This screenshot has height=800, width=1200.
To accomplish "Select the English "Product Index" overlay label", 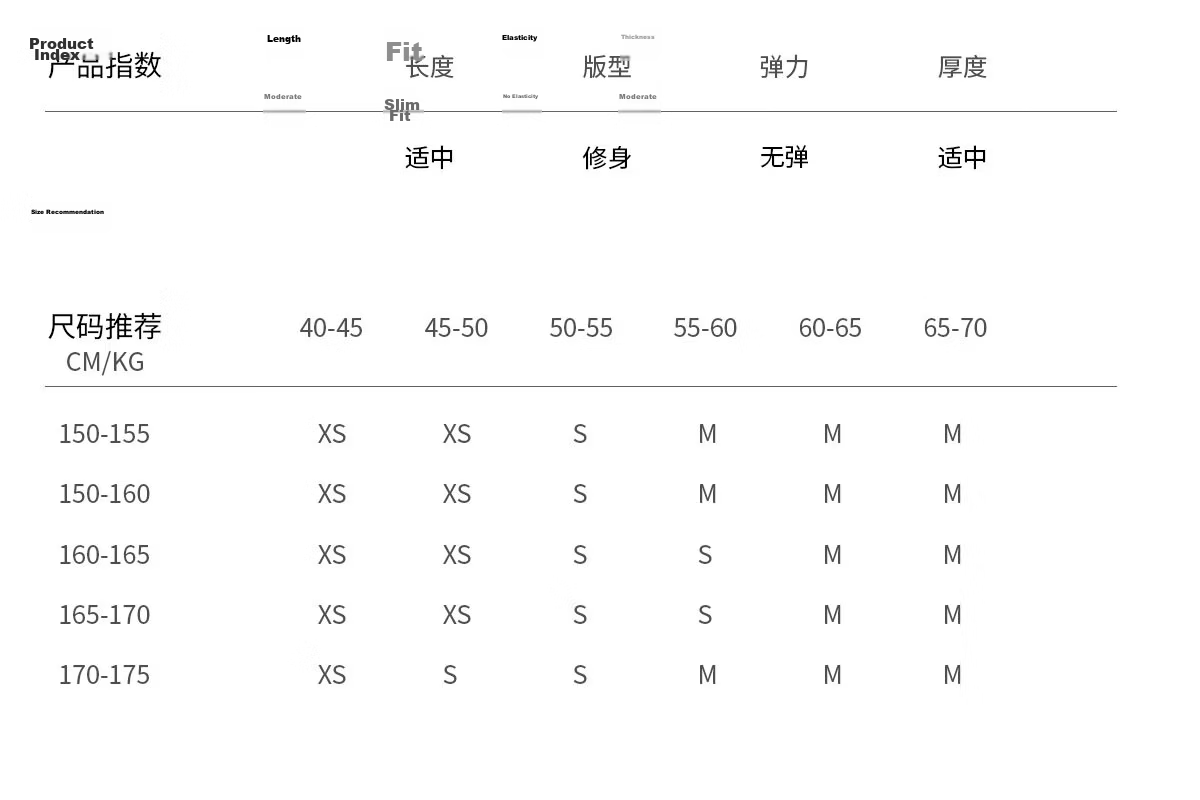I will (61, 49).
